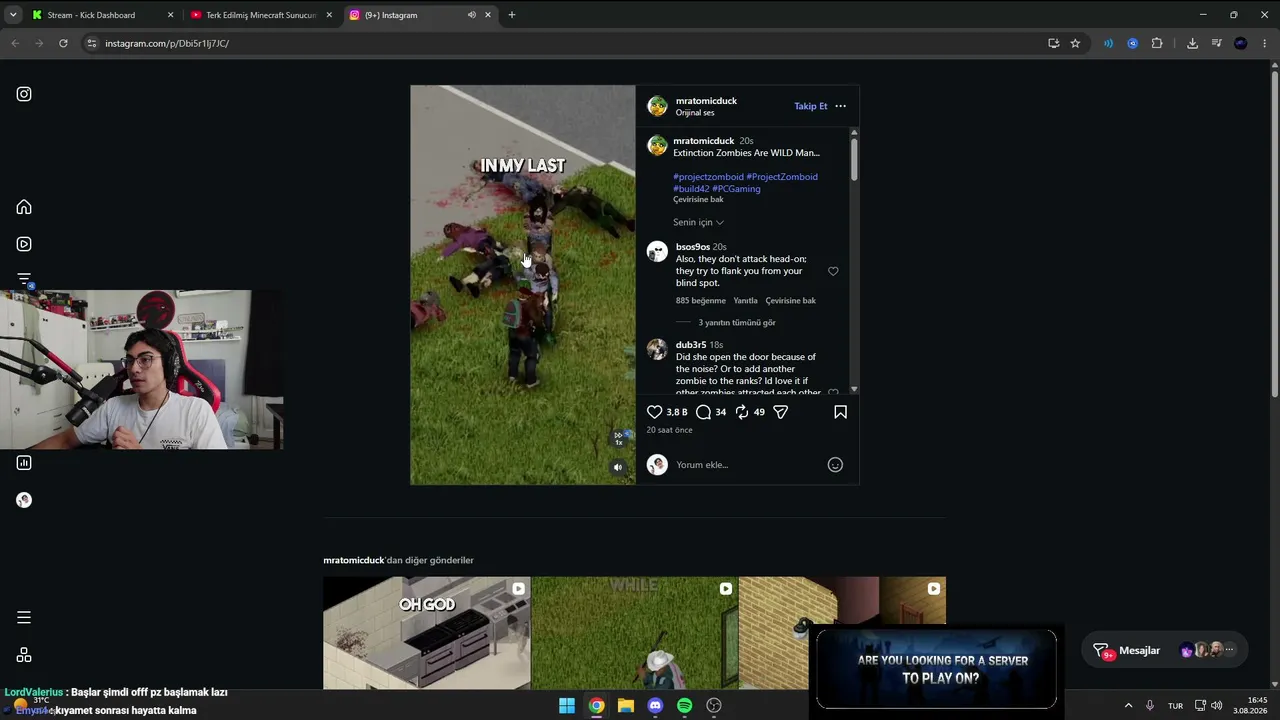Screen dimensions: 1280x720
Task: Click dub3r5's commenter avatar
Action: (x=657, y=349)
